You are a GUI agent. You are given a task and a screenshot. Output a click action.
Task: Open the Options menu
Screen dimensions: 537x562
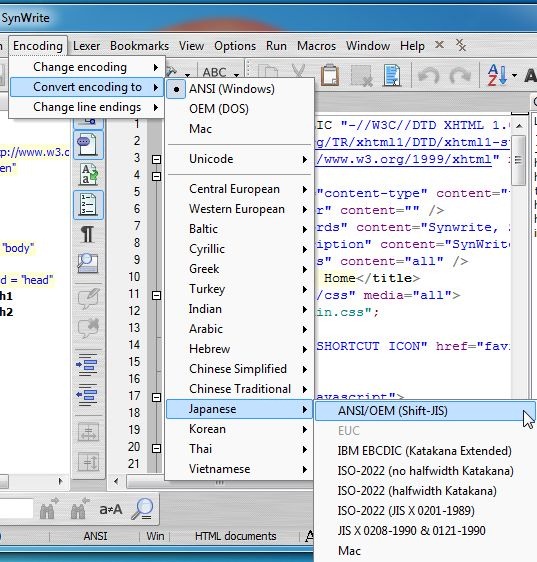tap(235, 46)
